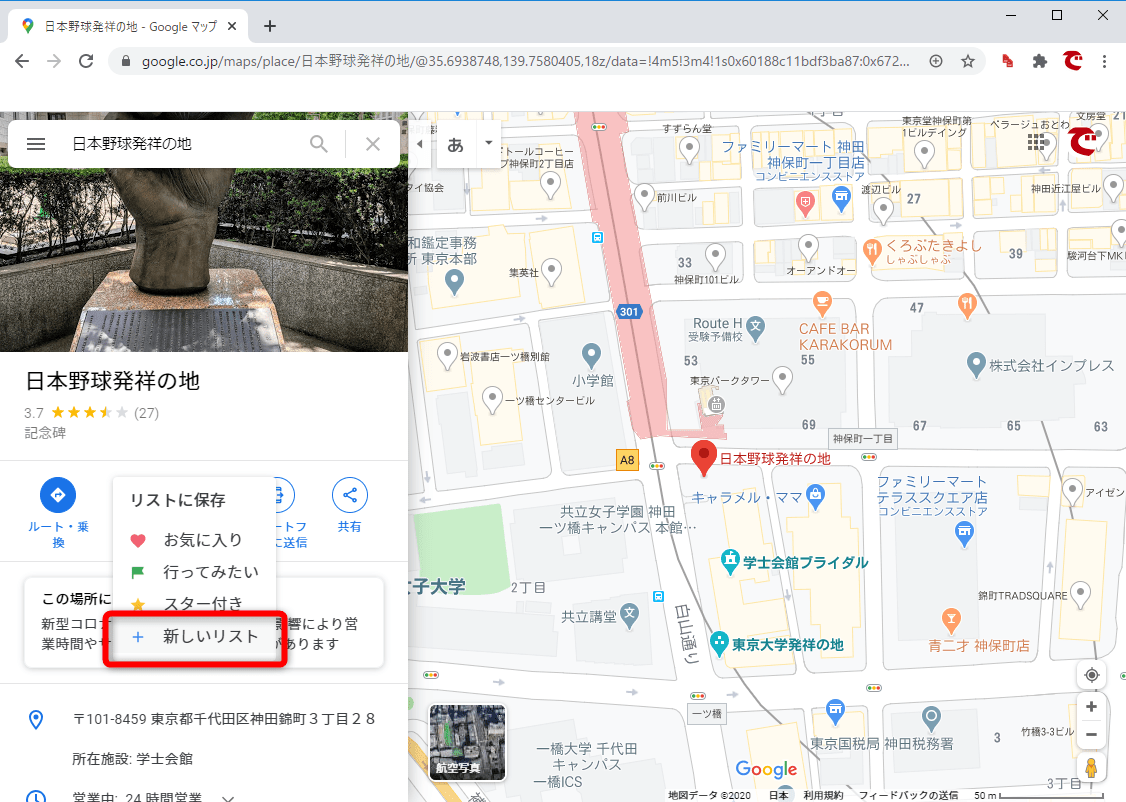Click フィードバックの送信 link
Viewport: 1126px width, 802px height.
(x=908, y=795)
